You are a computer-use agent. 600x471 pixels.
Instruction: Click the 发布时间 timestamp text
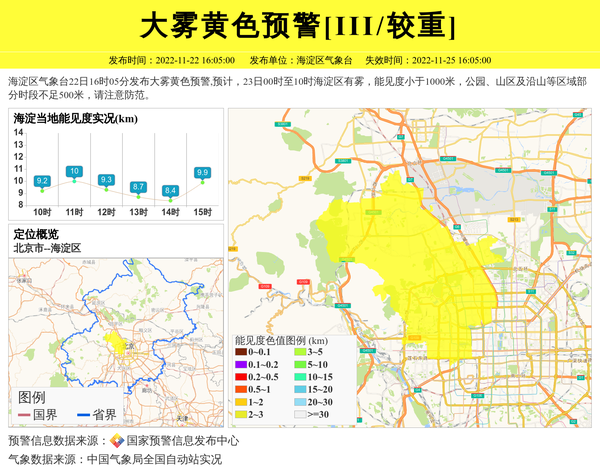tap(171, 60)
